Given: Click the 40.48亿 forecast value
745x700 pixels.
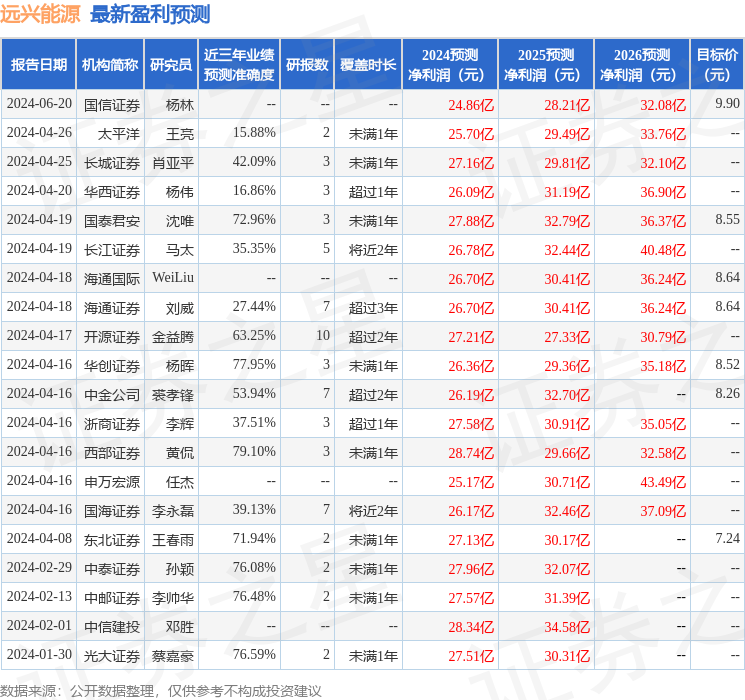Looking at the screenshot, I should pyautogui.click(x=663, y=250).
